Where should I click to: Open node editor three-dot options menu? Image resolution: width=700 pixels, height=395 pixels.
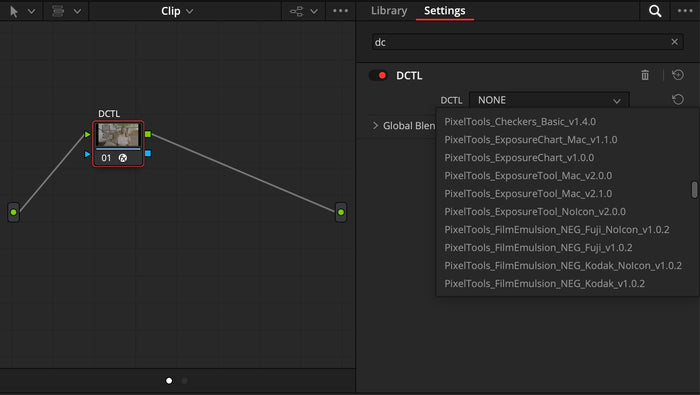coord(341,11)
